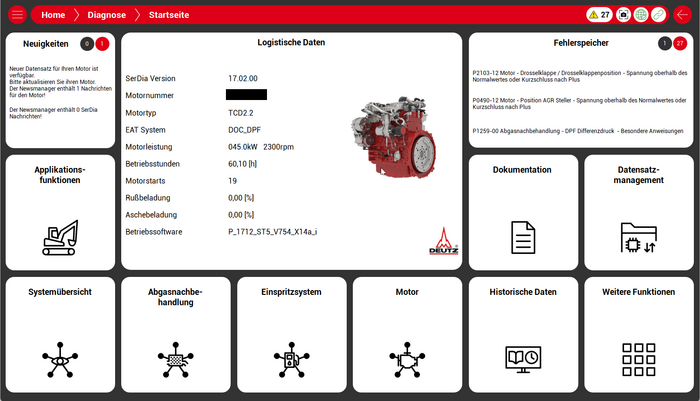Go to Home in the breadcrumb
The height and width of the screenshot is (401, 700).
[x=53, y=15]
